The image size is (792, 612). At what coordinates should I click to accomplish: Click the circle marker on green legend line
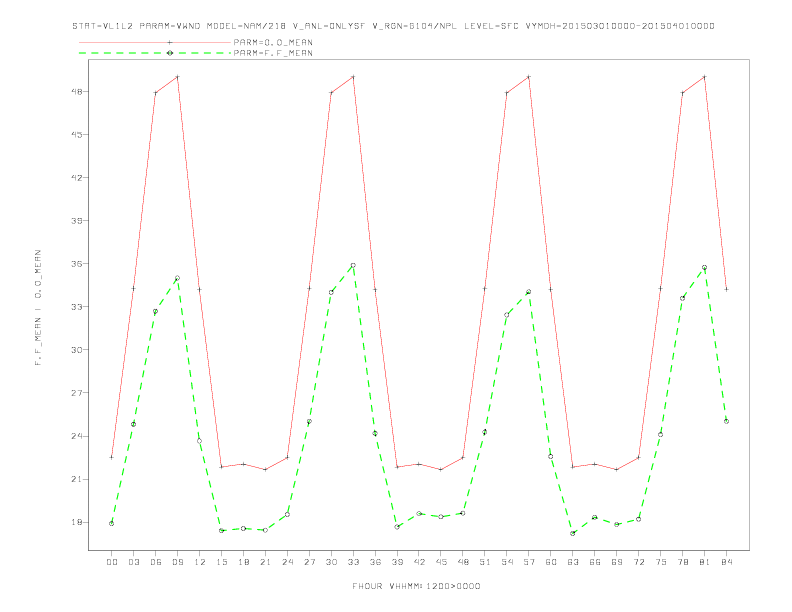[170, 53]
